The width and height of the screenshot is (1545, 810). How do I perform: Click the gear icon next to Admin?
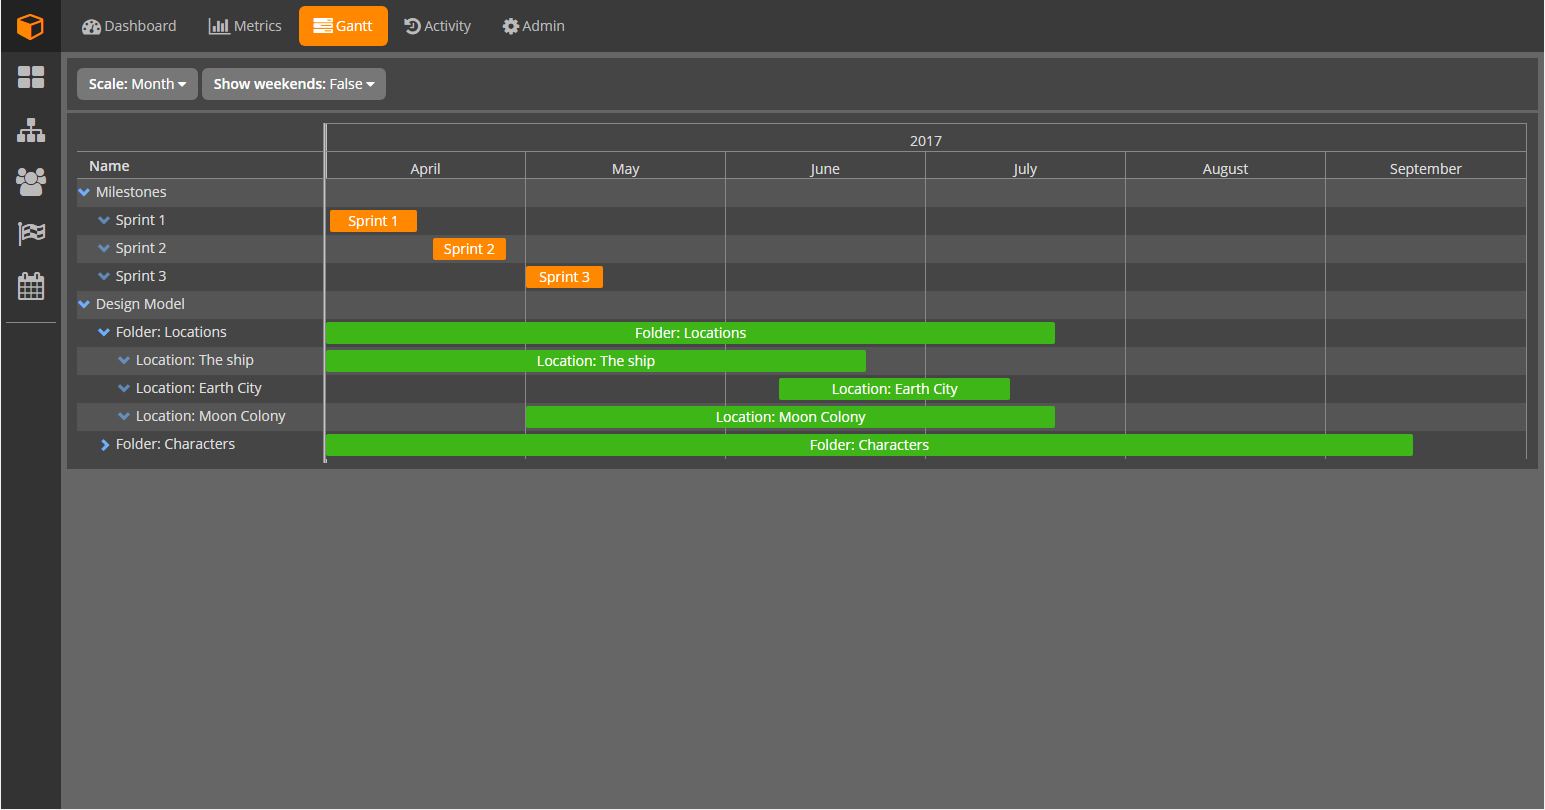pos(508,25)
